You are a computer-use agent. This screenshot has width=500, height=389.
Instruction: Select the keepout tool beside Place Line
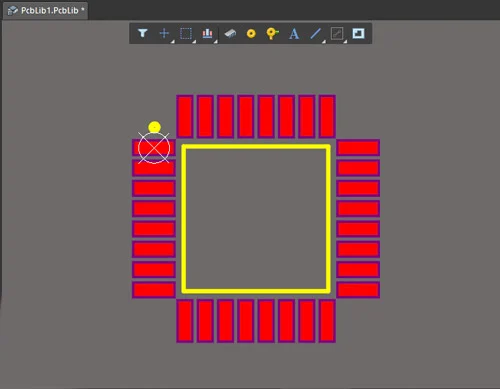click(x=337, y=33)
